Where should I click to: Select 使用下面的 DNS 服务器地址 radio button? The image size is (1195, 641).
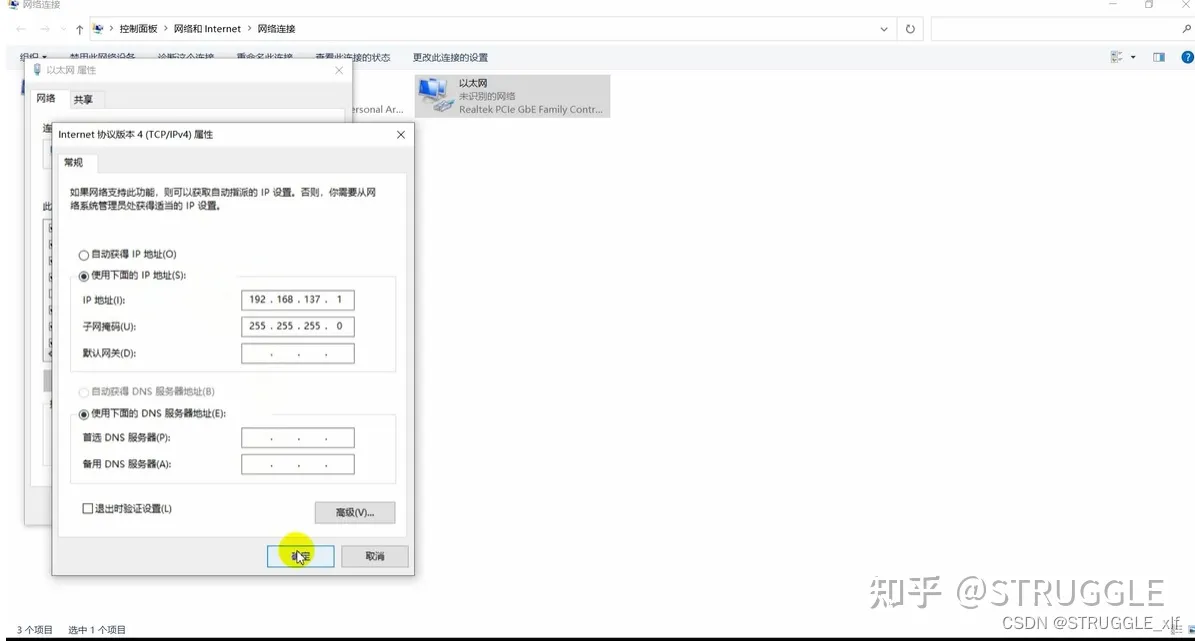coord(84,414)
